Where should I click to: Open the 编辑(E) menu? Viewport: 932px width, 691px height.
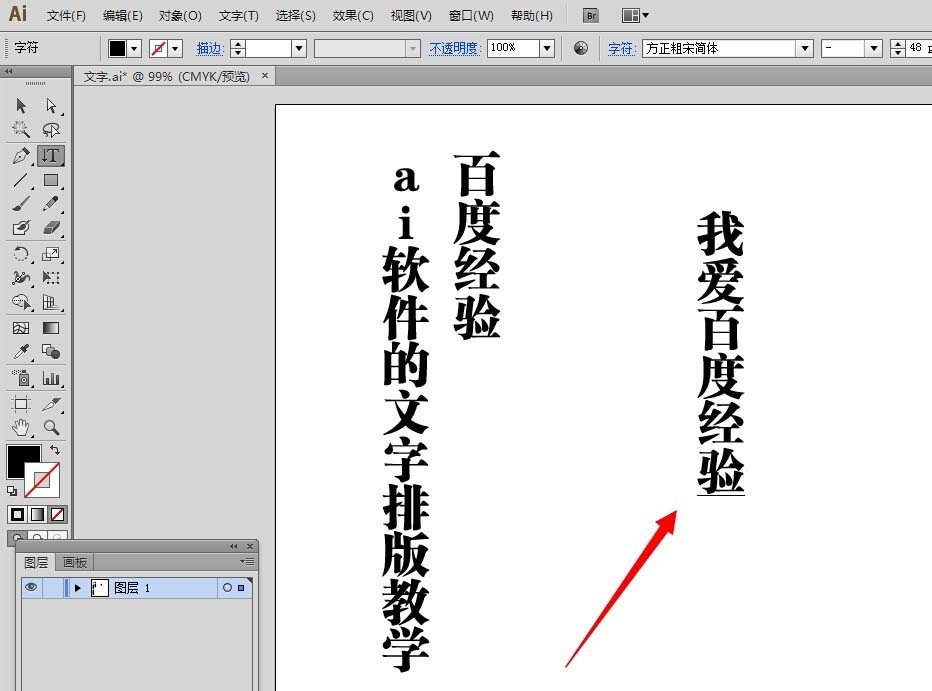[x=122, y=15]
